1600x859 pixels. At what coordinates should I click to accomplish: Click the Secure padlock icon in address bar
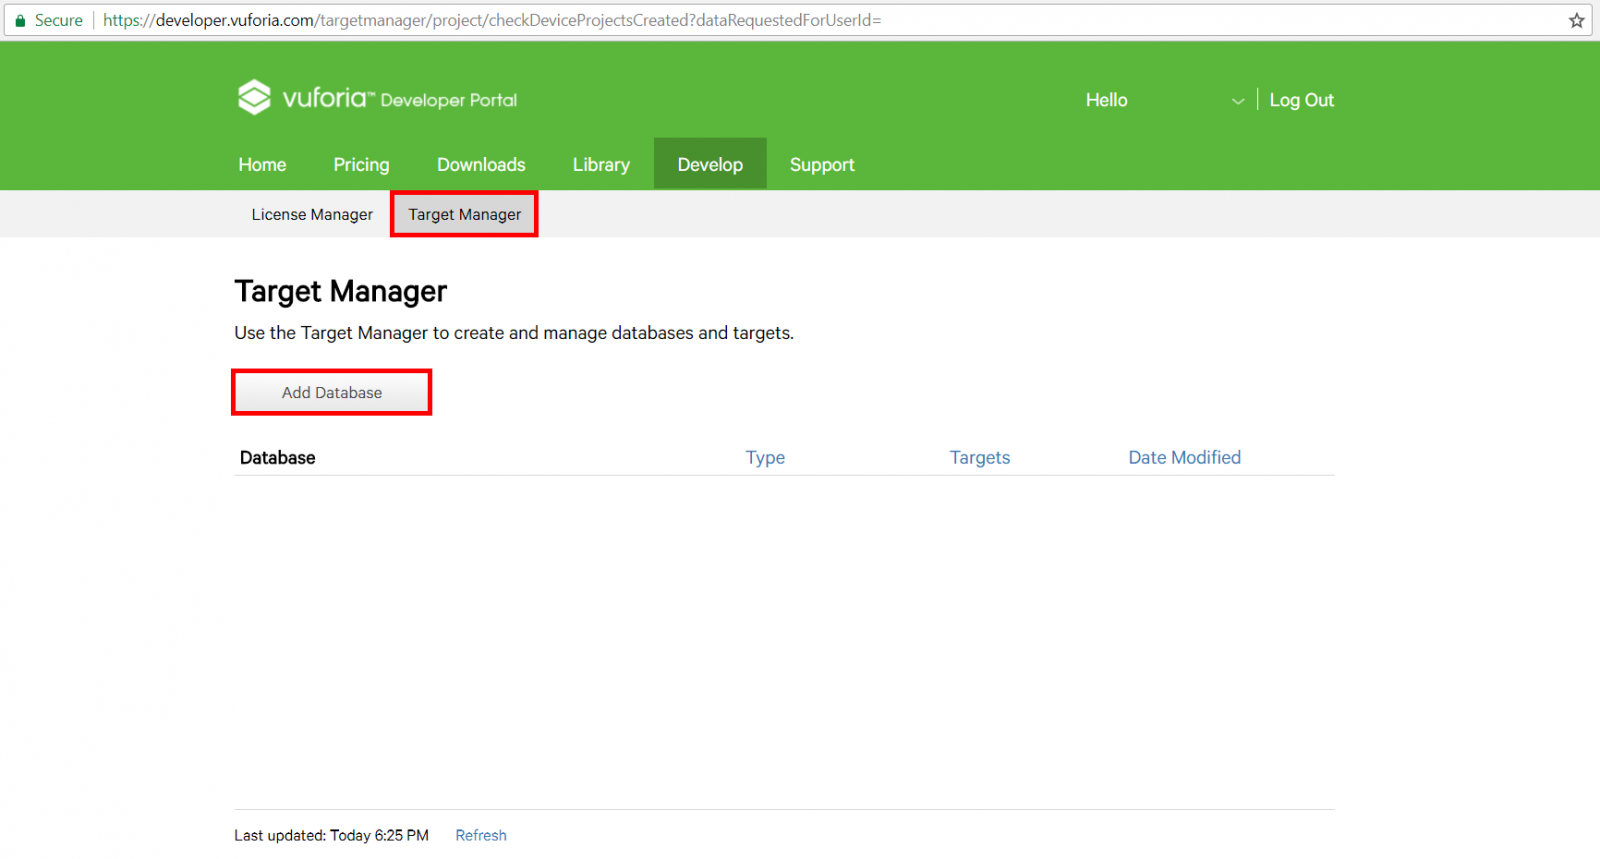(20, 20)
